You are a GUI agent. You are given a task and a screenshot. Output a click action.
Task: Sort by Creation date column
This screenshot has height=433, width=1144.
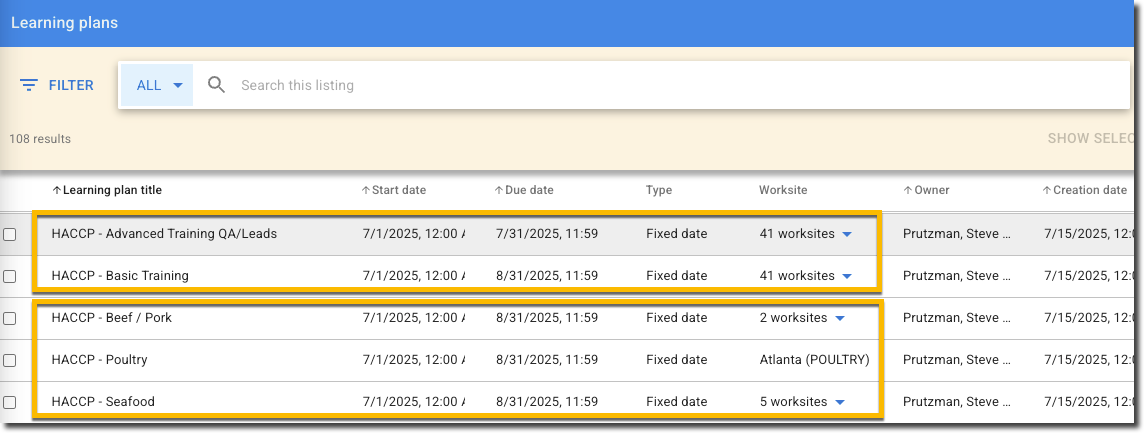tap(1084, 190)
